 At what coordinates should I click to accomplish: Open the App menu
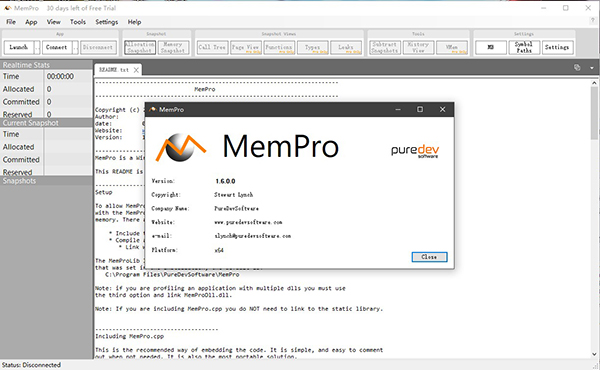[x=31, y=22]
